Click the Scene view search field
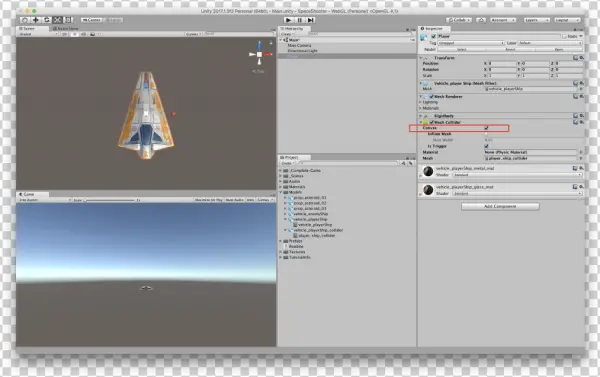The height and width of the screenshot is (377, 600). point(238,34)
